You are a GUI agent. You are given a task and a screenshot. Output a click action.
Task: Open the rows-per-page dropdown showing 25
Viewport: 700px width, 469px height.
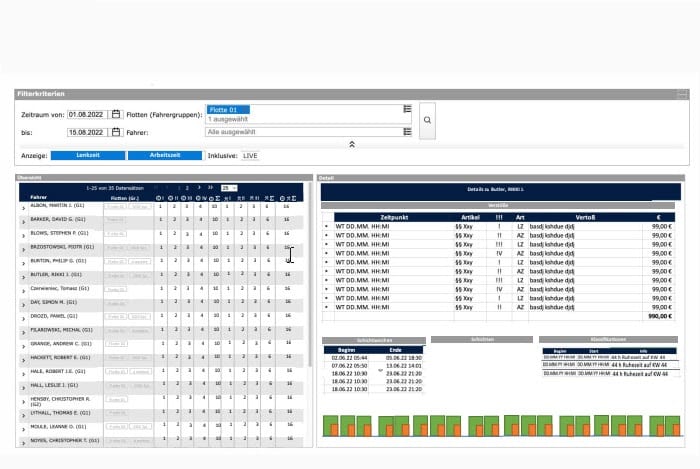(229, 188)
